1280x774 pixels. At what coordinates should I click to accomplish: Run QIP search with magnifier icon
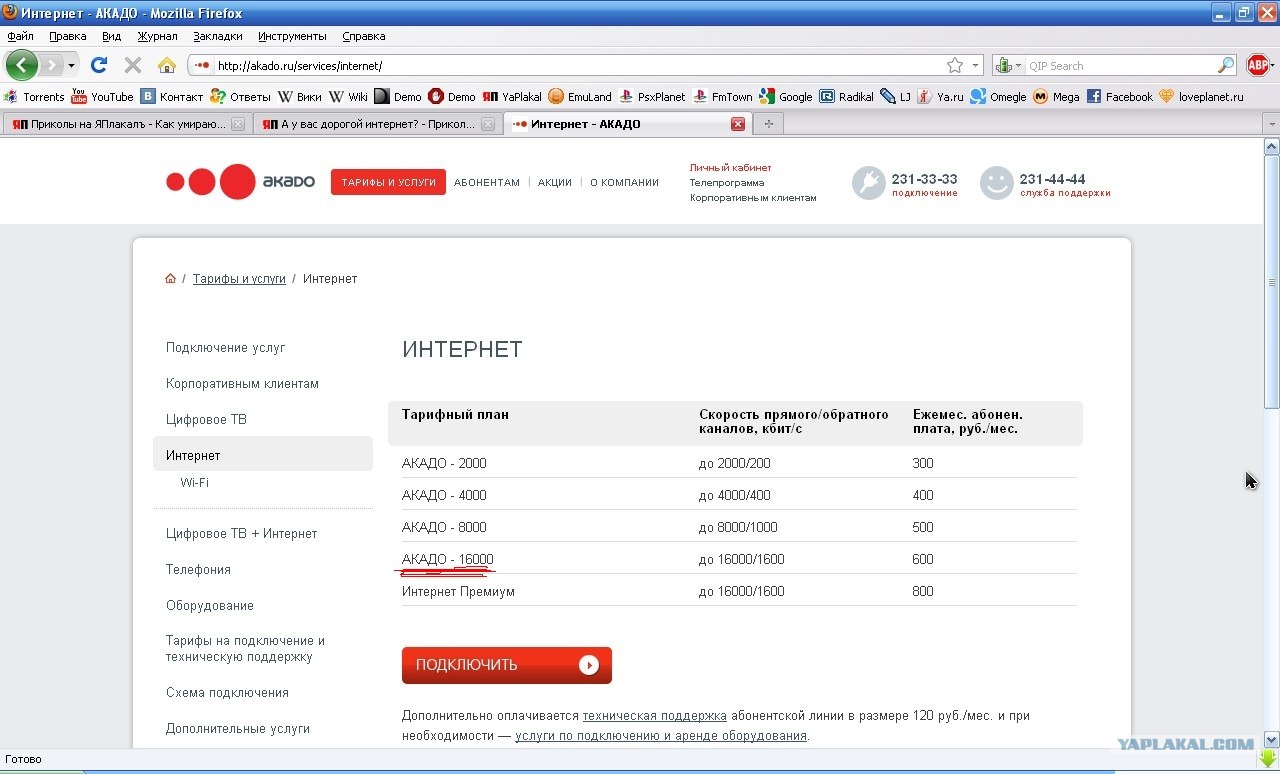(1226, 65)
